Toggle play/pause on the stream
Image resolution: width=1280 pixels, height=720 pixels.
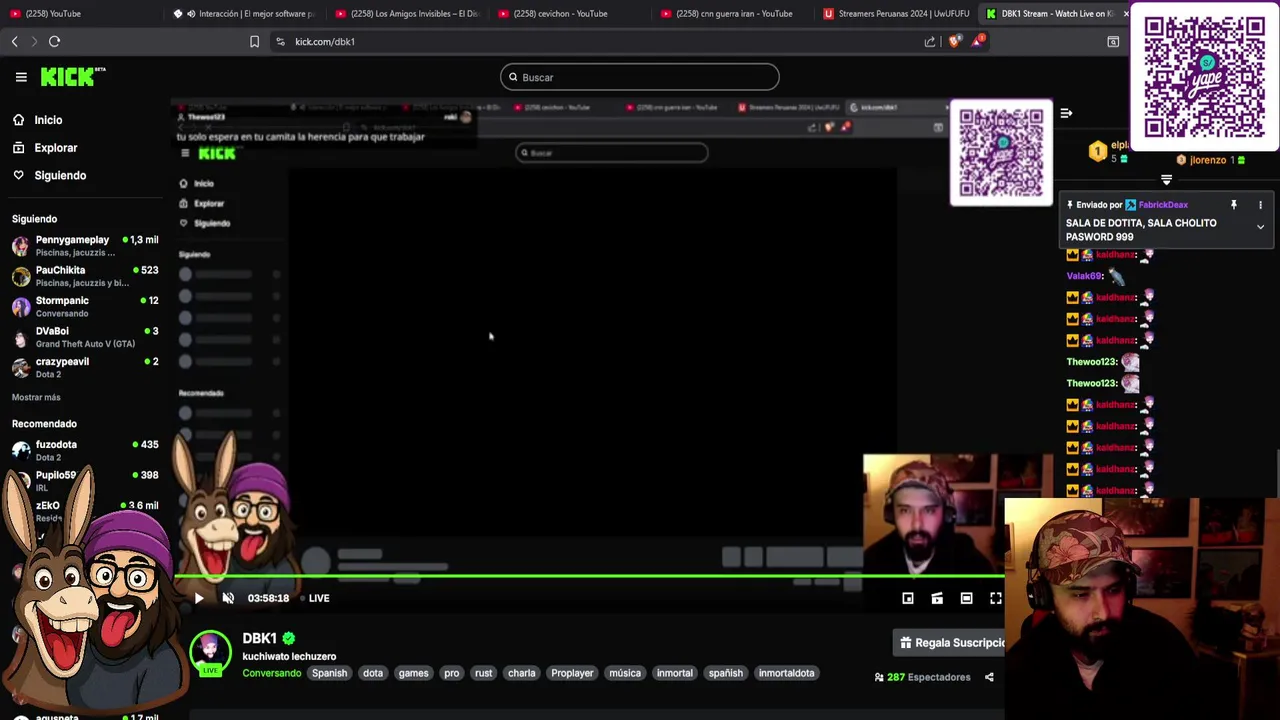198,598
